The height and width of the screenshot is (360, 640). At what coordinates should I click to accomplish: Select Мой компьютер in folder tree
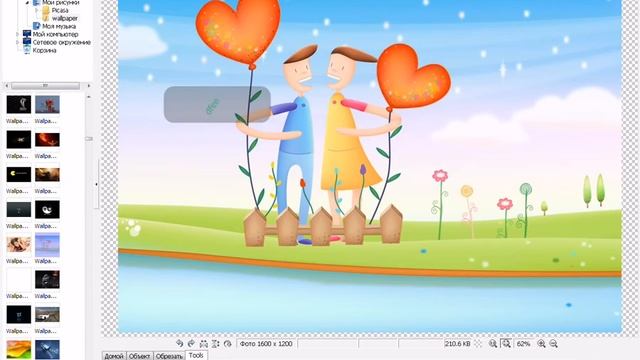[56, 34]
